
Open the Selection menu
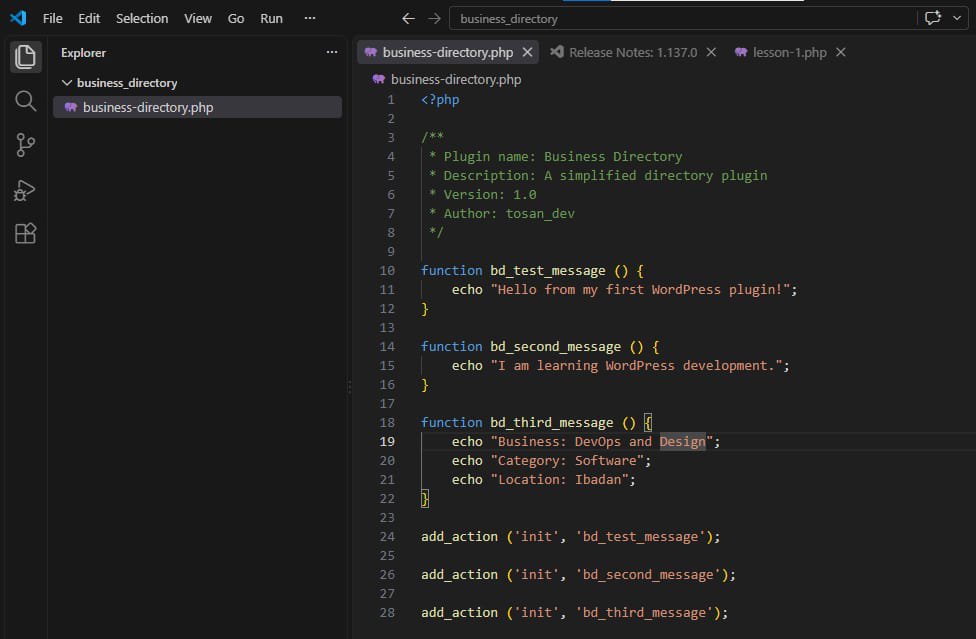142,19
